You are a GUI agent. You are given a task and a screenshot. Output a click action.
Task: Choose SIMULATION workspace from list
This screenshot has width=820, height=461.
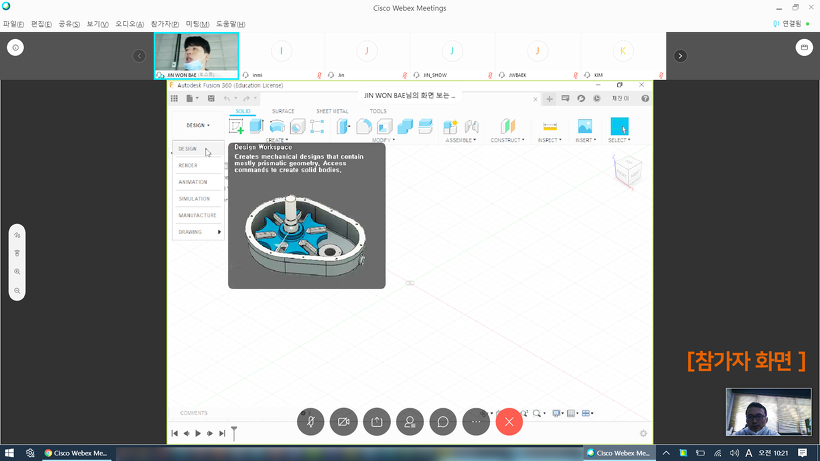(x=198, y=199)
